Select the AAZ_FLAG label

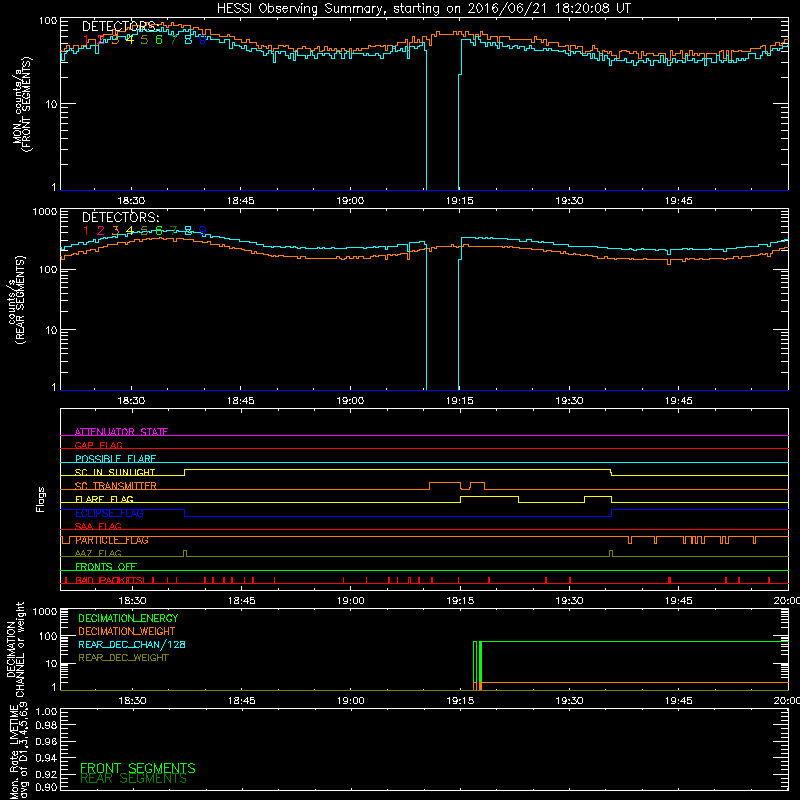point(98,553)
